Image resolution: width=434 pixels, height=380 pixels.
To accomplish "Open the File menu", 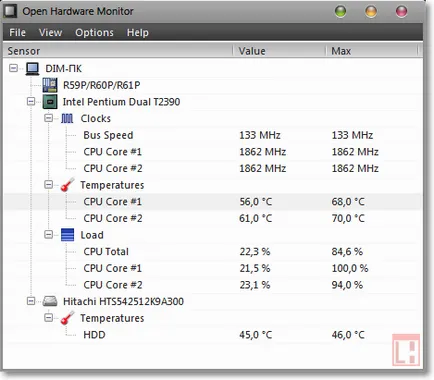I will click(x=17, y=33).
